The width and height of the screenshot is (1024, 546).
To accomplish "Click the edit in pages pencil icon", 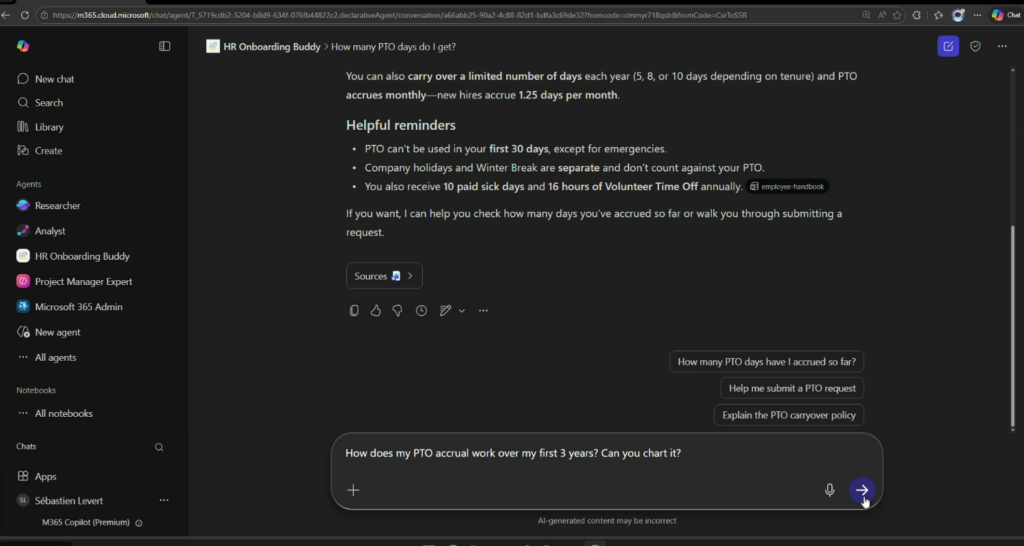I will (445, 311).
